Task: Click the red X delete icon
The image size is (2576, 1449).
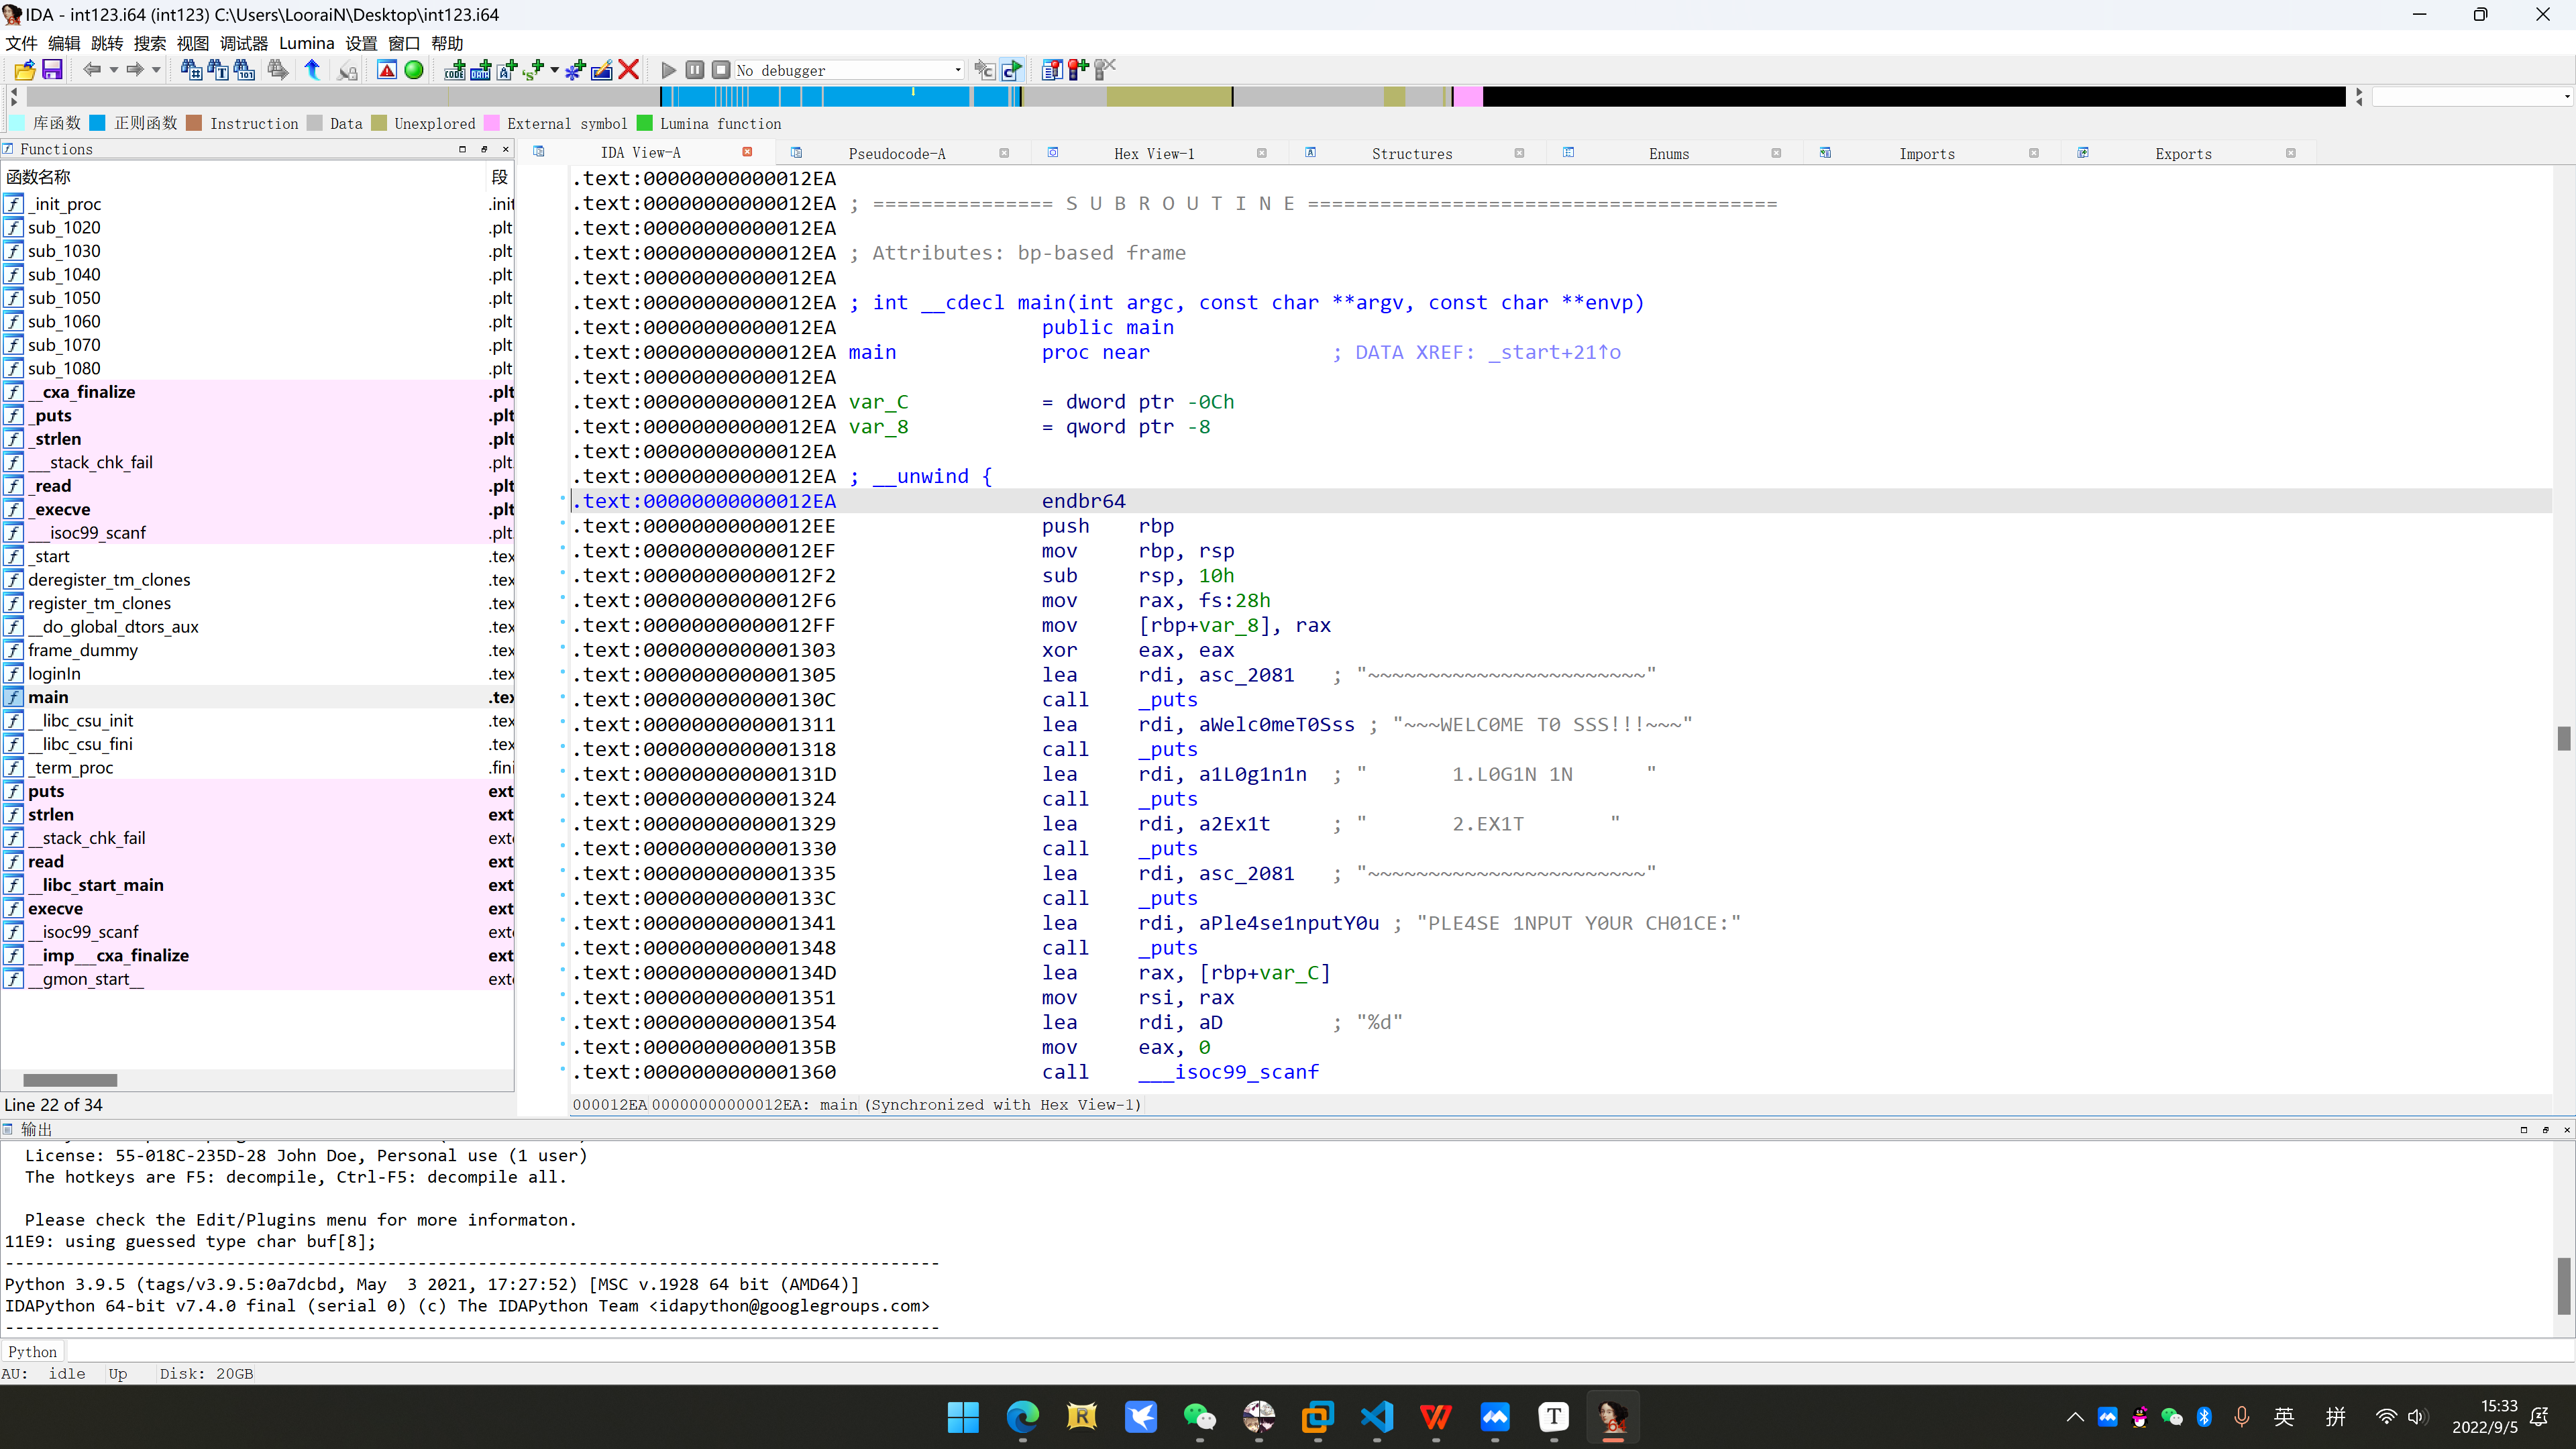Action: [x=629, y=70]
